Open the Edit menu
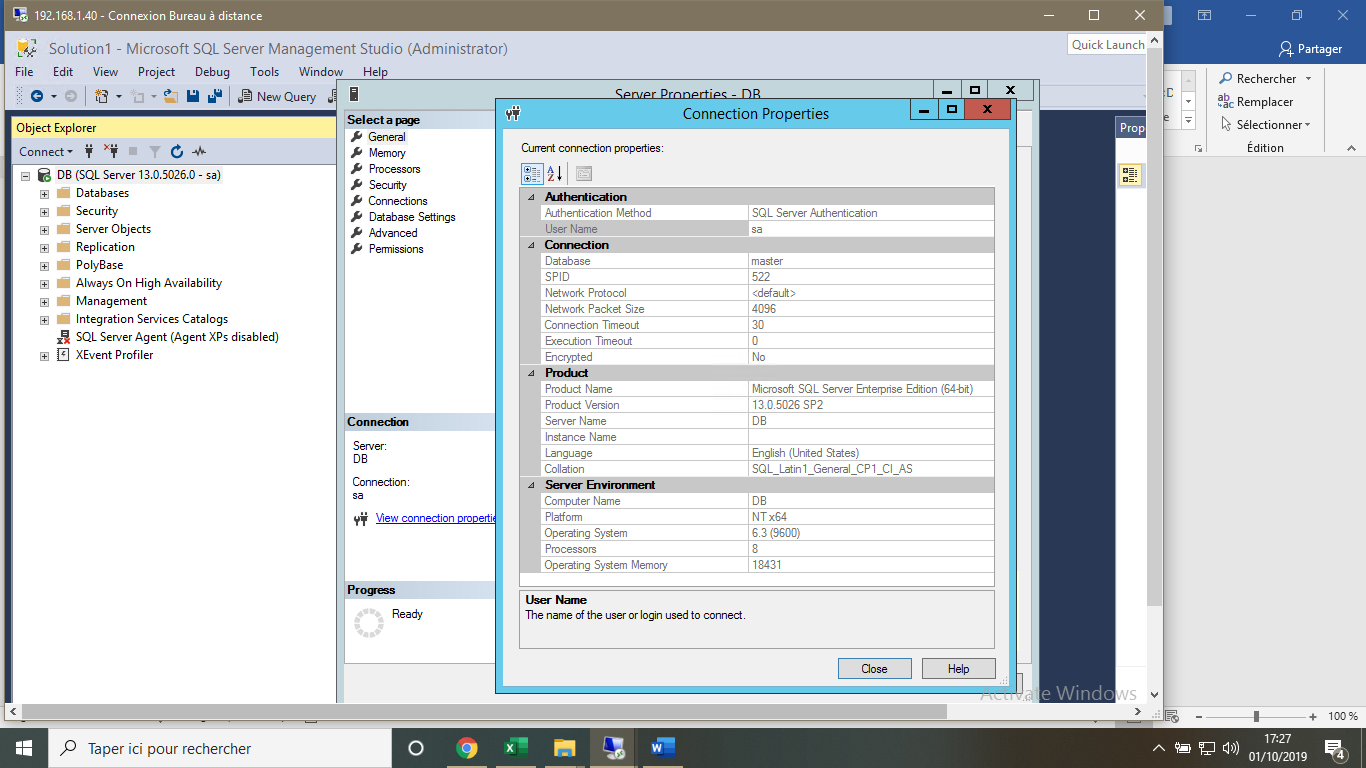Image resolution: width=1366 pixels, height=768 pixels. coord(63,71)
